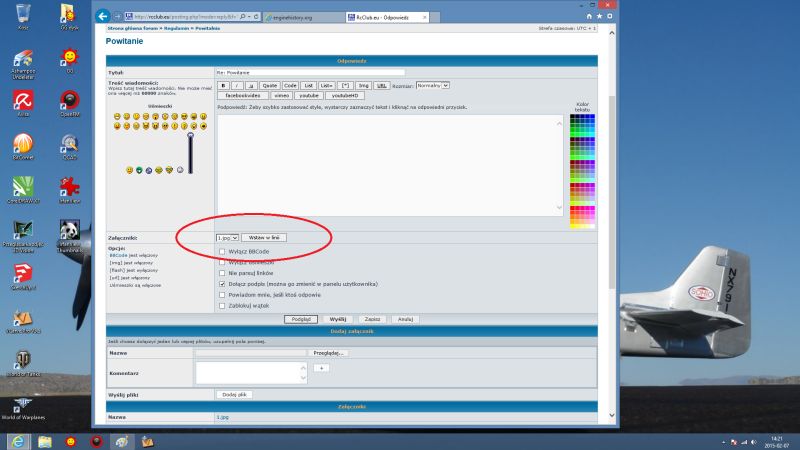This screenshot has width=800, height=450.
Task: Apply bold with the B button
Action: click(x=223, y=86)
